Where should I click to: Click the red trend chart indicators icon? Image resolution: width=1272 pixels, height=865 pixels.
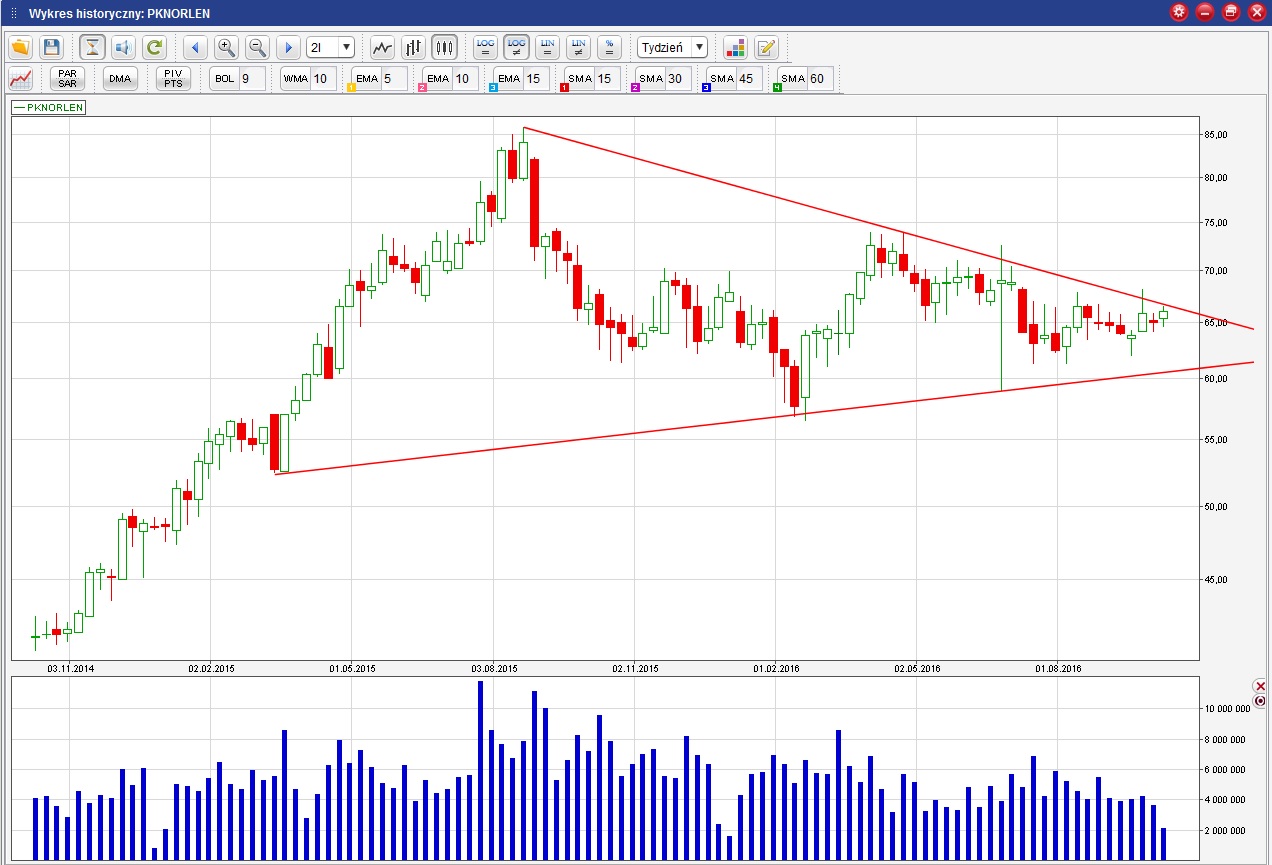[x=20, y=78]
